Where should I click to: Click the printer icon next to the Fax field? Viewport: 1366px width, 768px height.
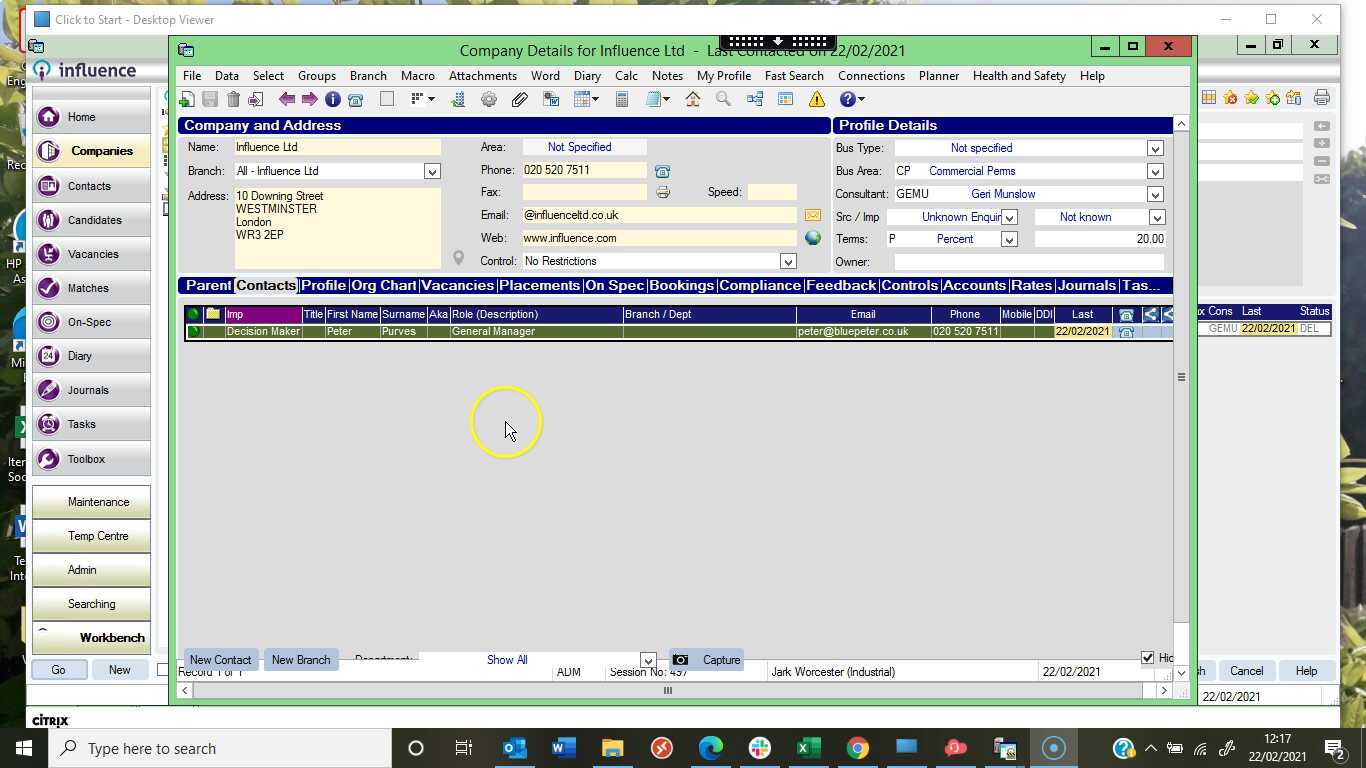[662, 192]
